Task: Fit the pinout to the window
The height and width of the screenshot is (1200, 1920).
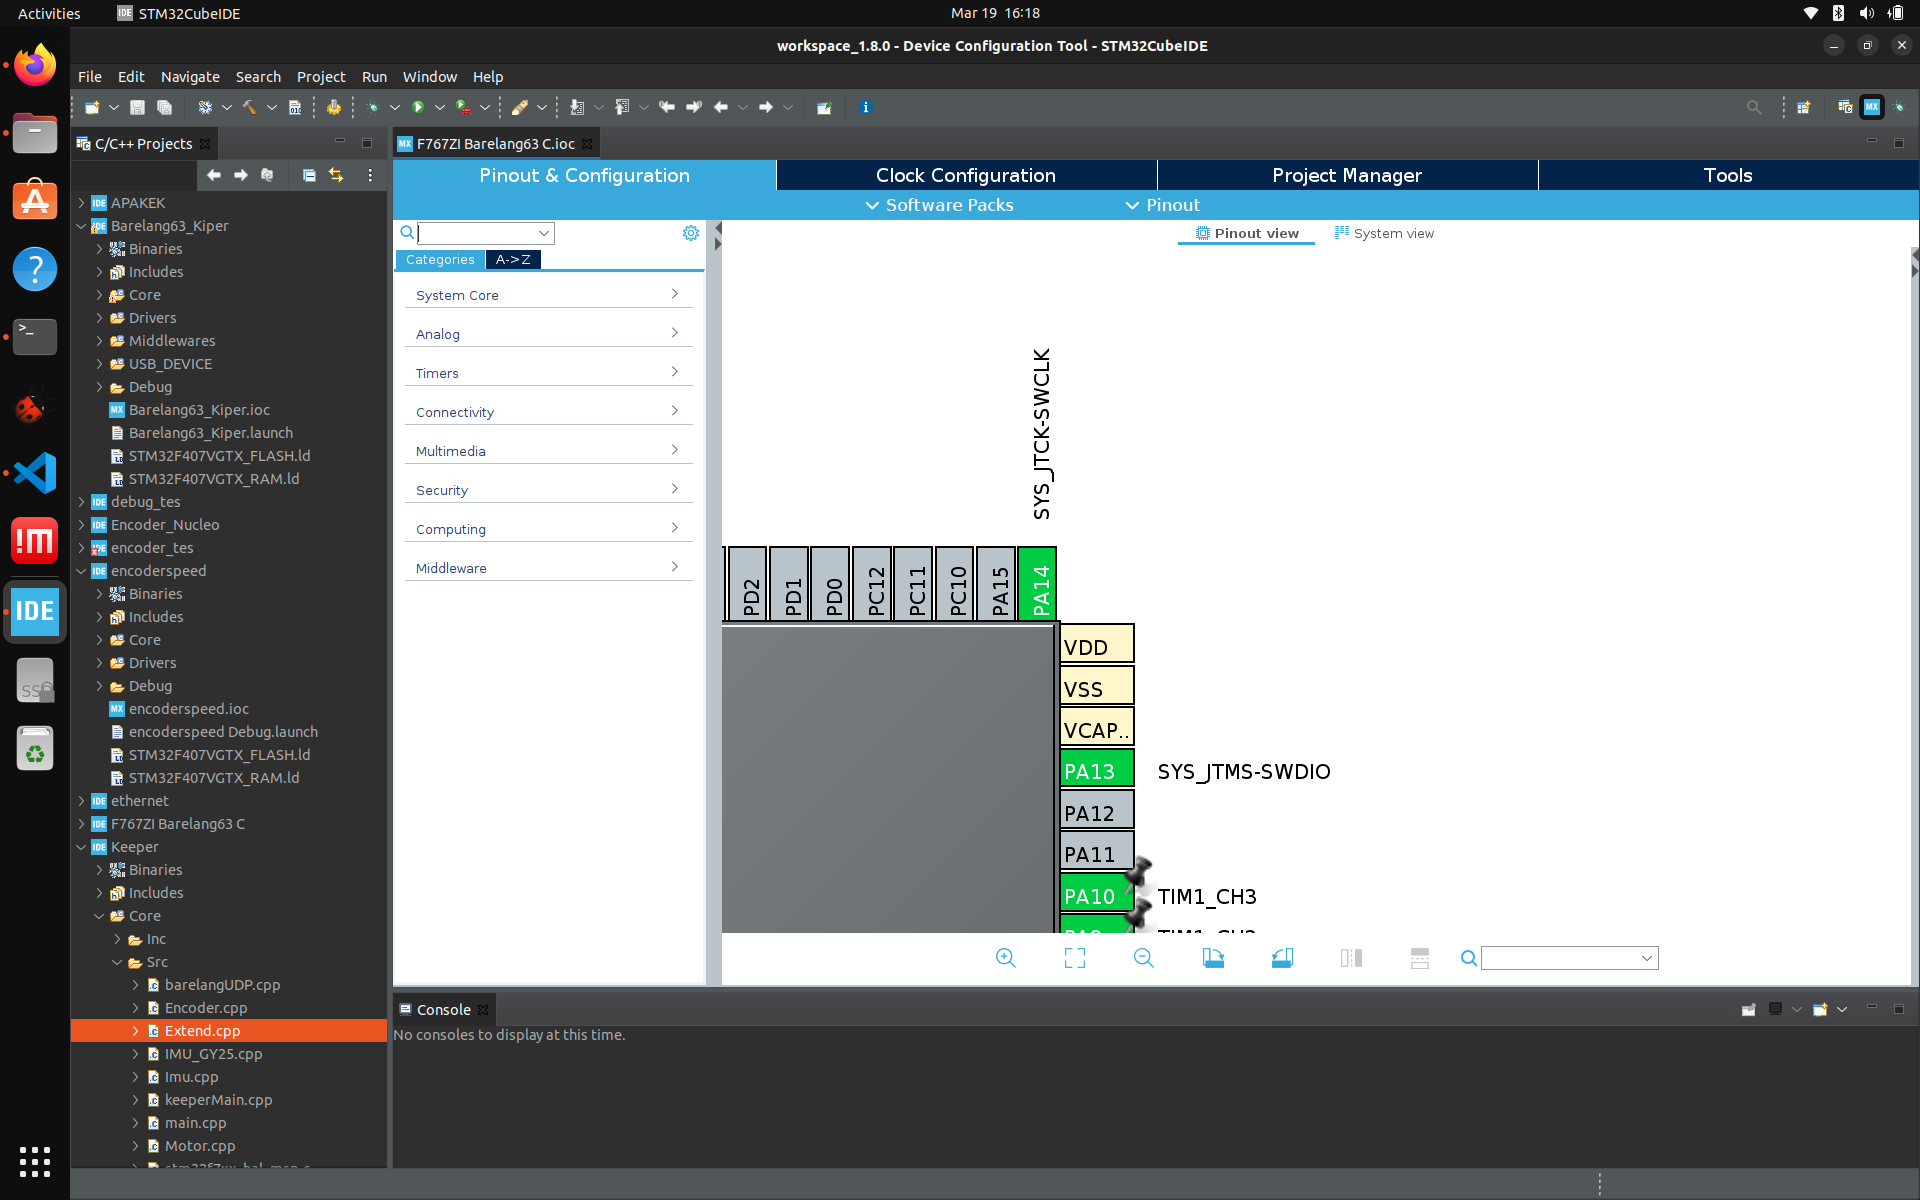Action: [x=1075, y=958]
